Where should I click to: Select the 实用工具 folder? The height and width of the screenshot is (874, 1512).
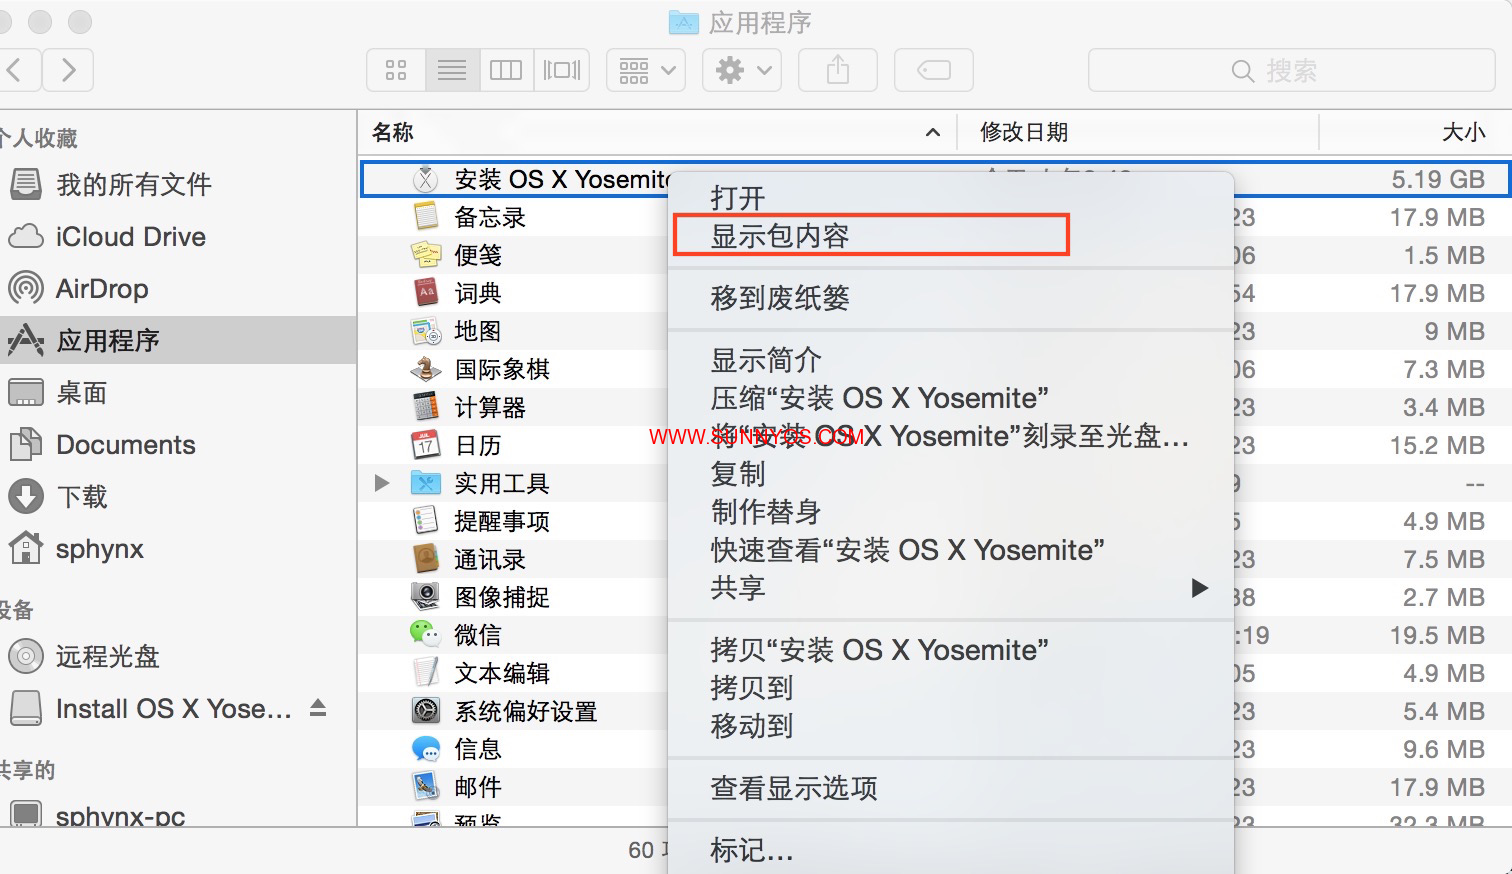(501, 483)
